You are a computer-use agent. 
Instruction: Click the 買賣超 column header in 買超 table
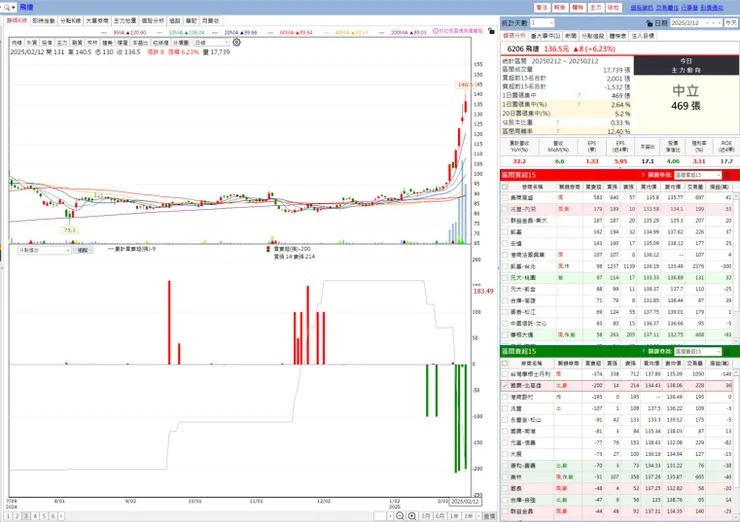593,187
